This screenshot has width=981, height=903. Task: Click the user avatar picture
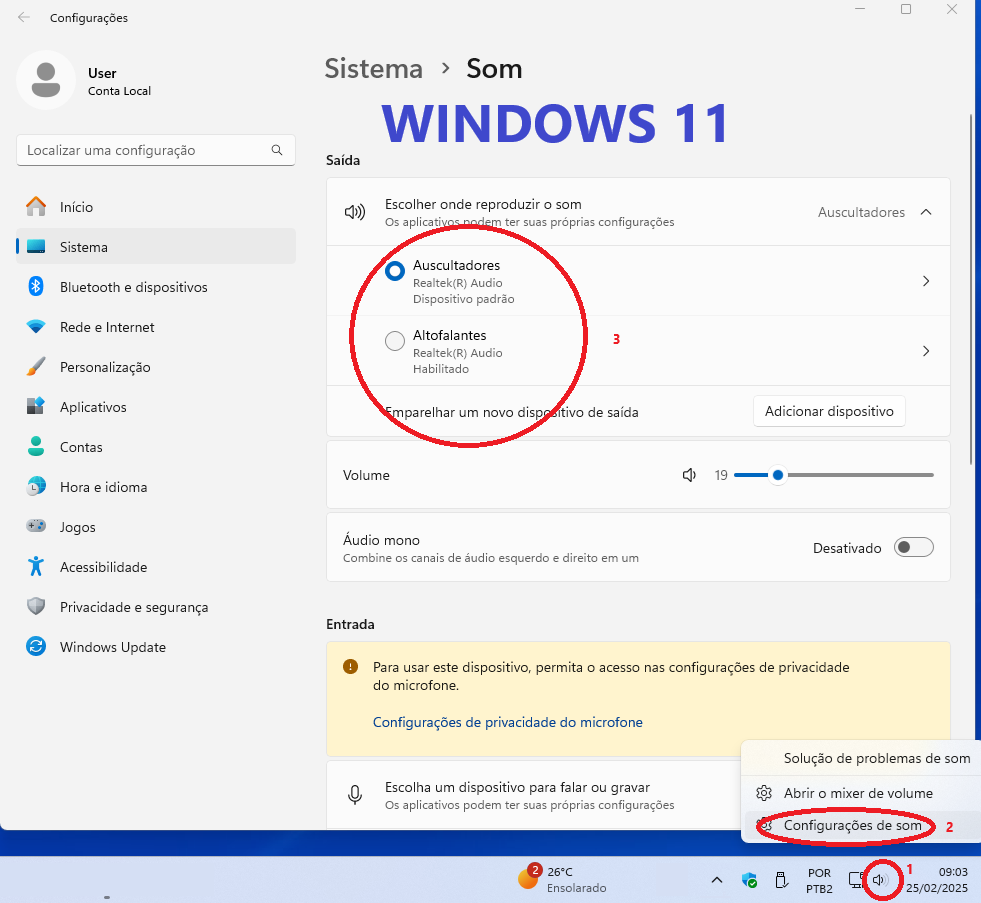click(x=46, y=80)
